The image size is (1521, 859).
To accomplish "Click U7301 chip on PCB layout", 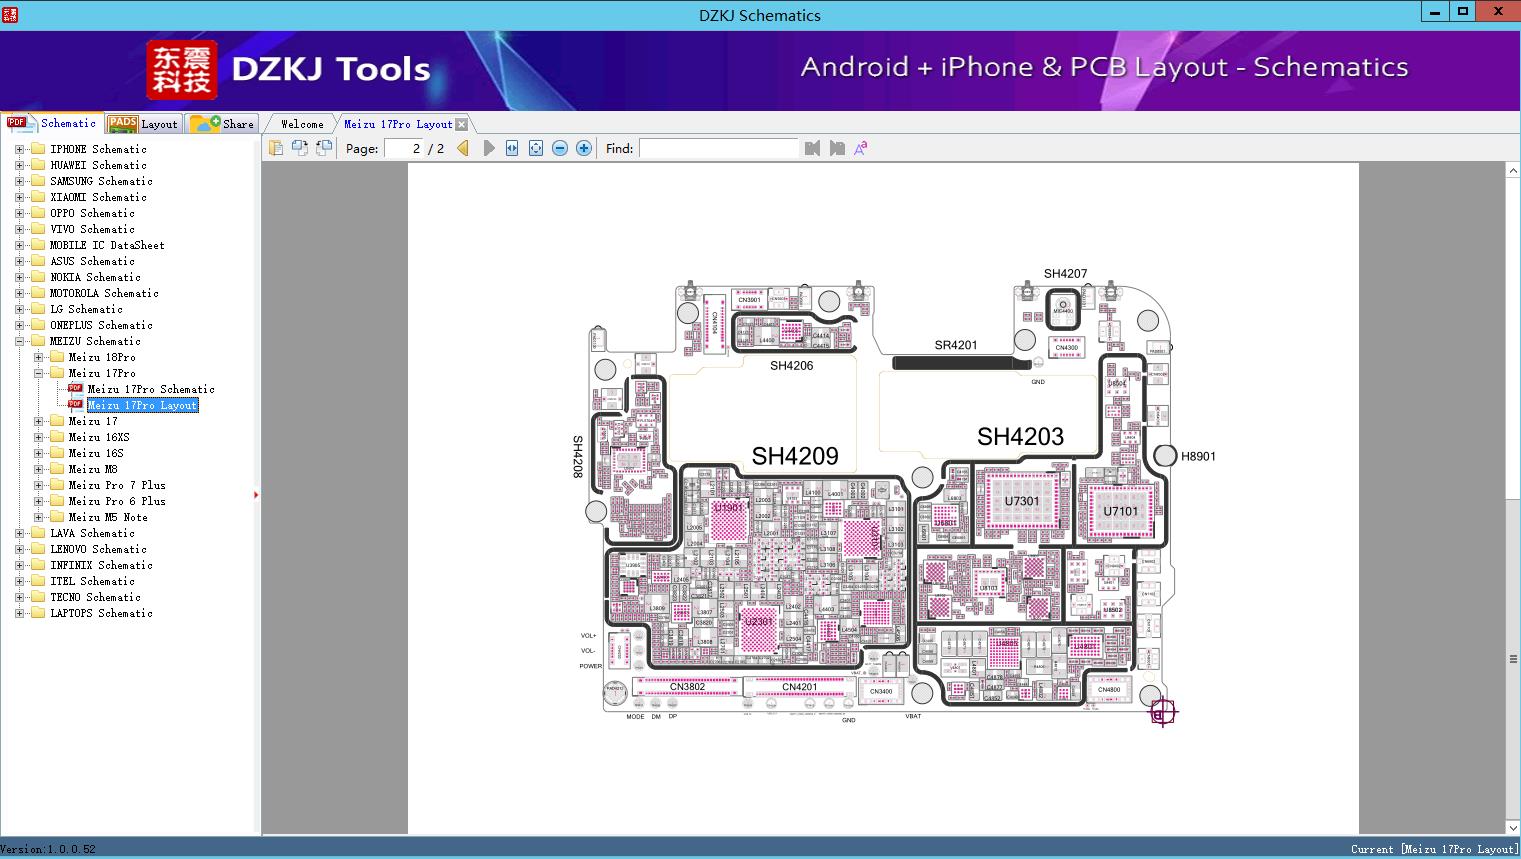I will click(x=1021, y=501).
